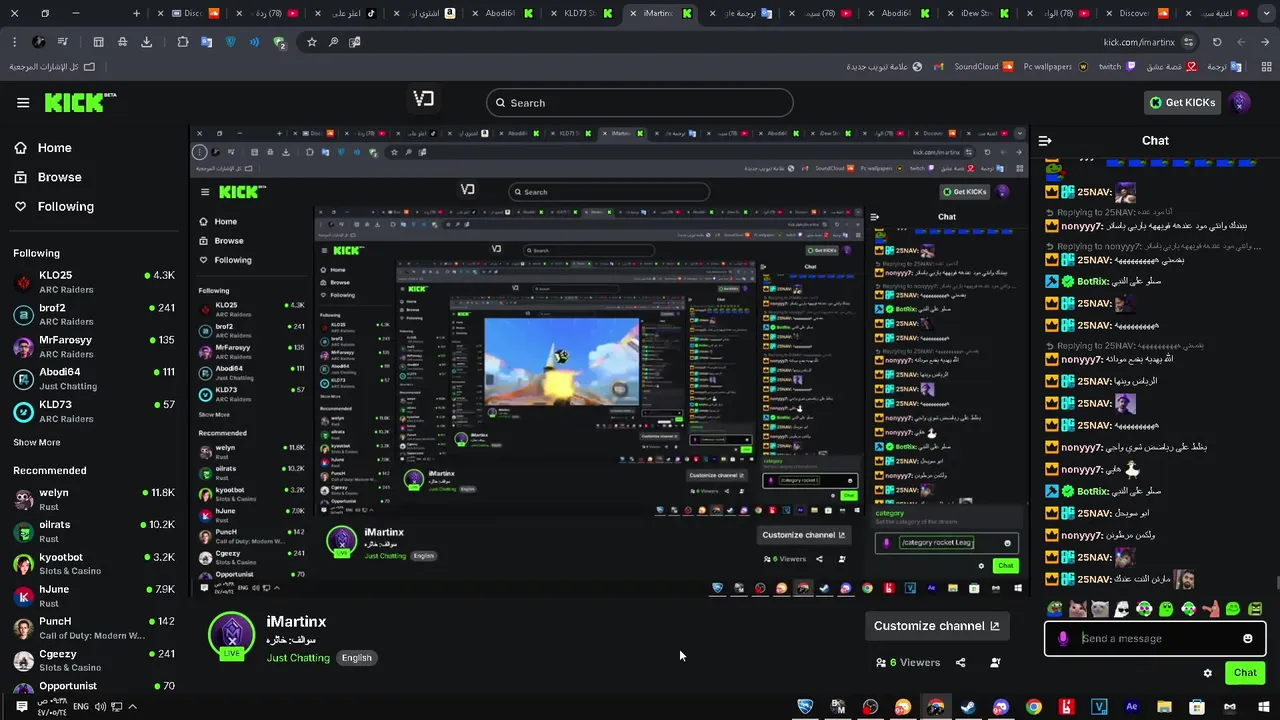Image resolution: width=1280 pixels, height=720 pixels.
Task: Expand hidden system tray icons chevron
Action: tap(132, 707)
